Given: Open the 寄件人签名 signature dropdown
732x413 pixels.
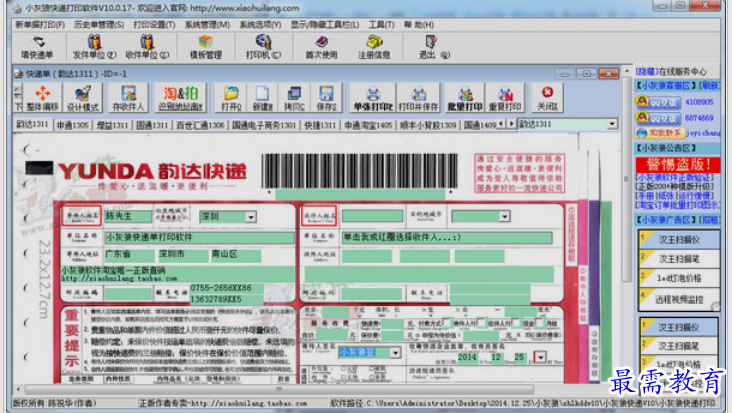Looking at the screenshot, I should coord(395,353).
